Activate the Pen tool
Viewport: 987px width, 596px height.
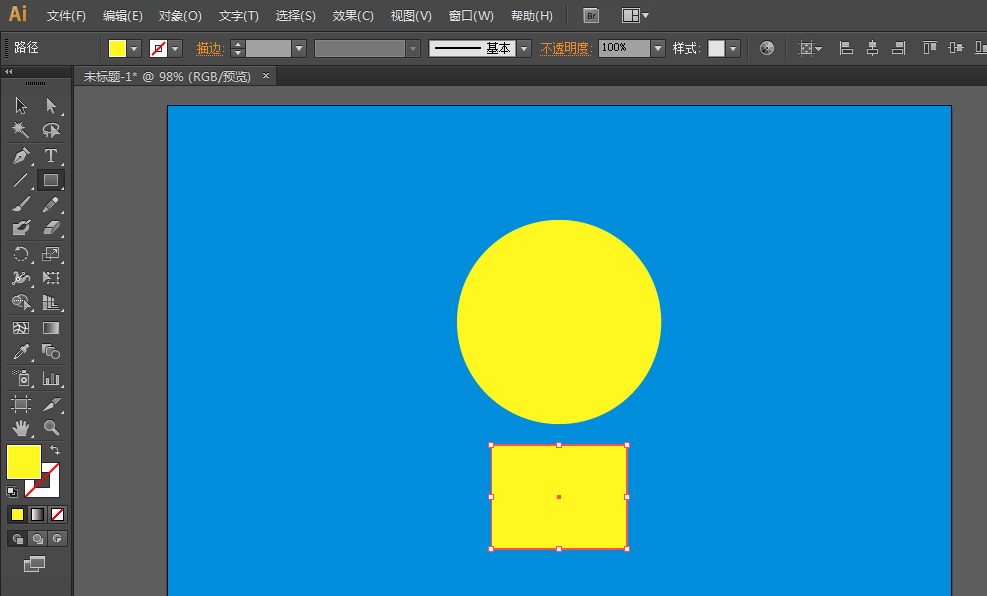(x=20, y=155)
